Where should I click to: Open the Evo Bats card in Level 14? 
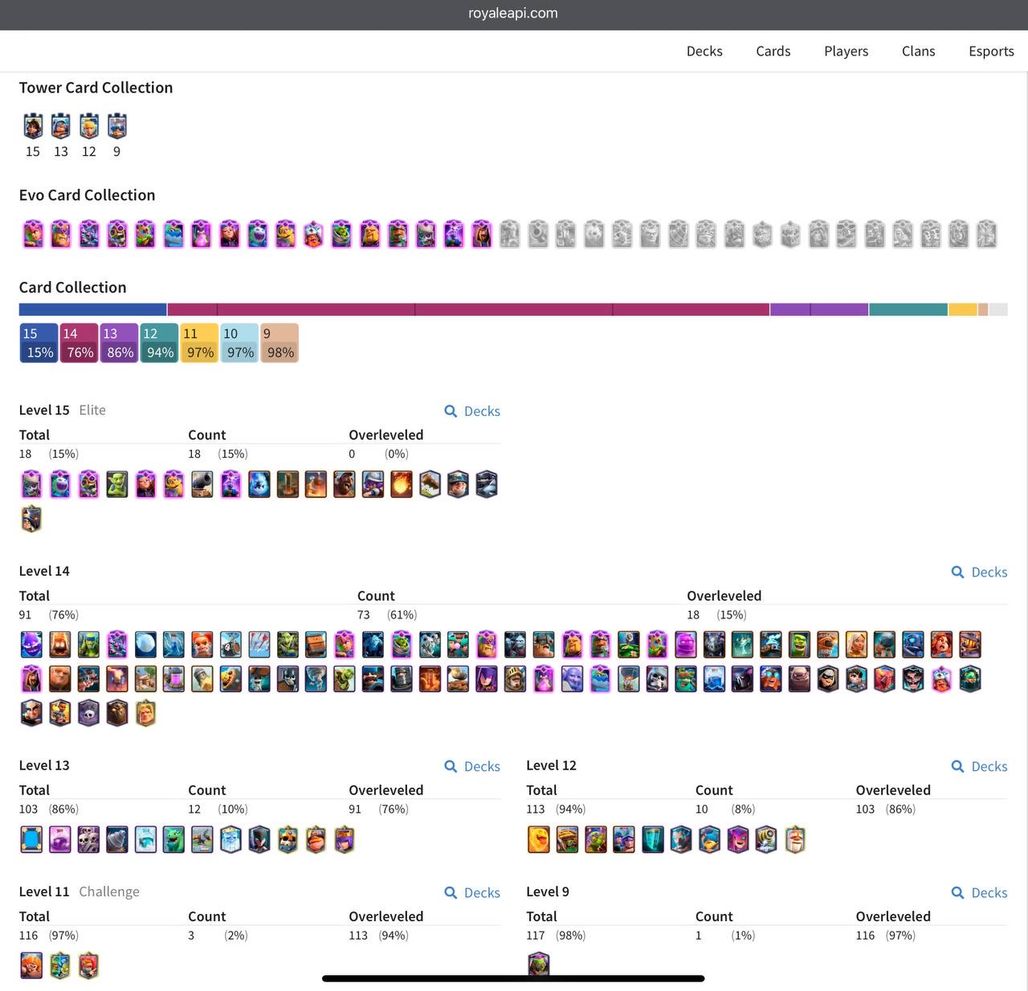tap(117, 644)
